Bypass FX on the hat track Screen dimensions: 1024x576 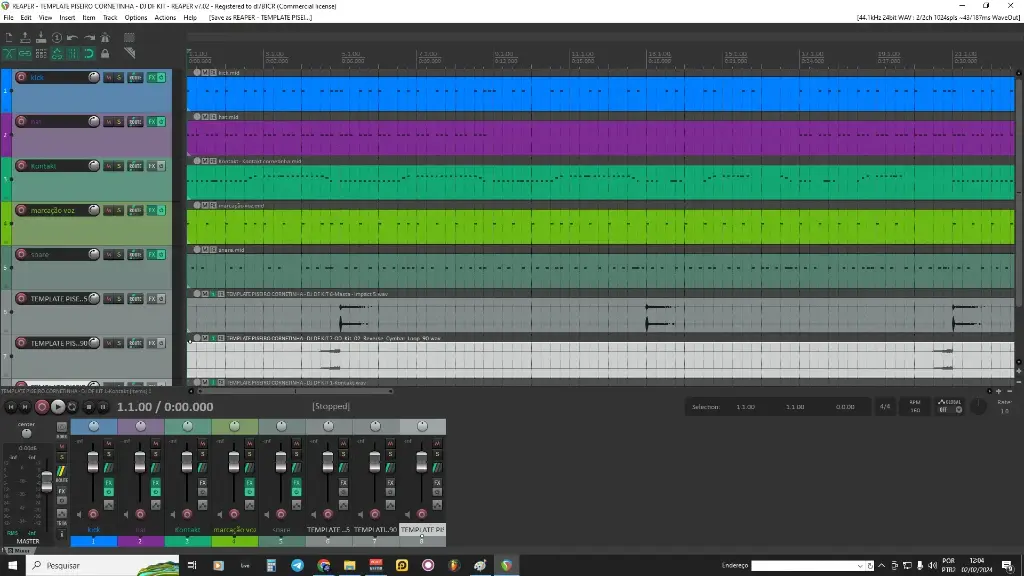pos(161,121)
